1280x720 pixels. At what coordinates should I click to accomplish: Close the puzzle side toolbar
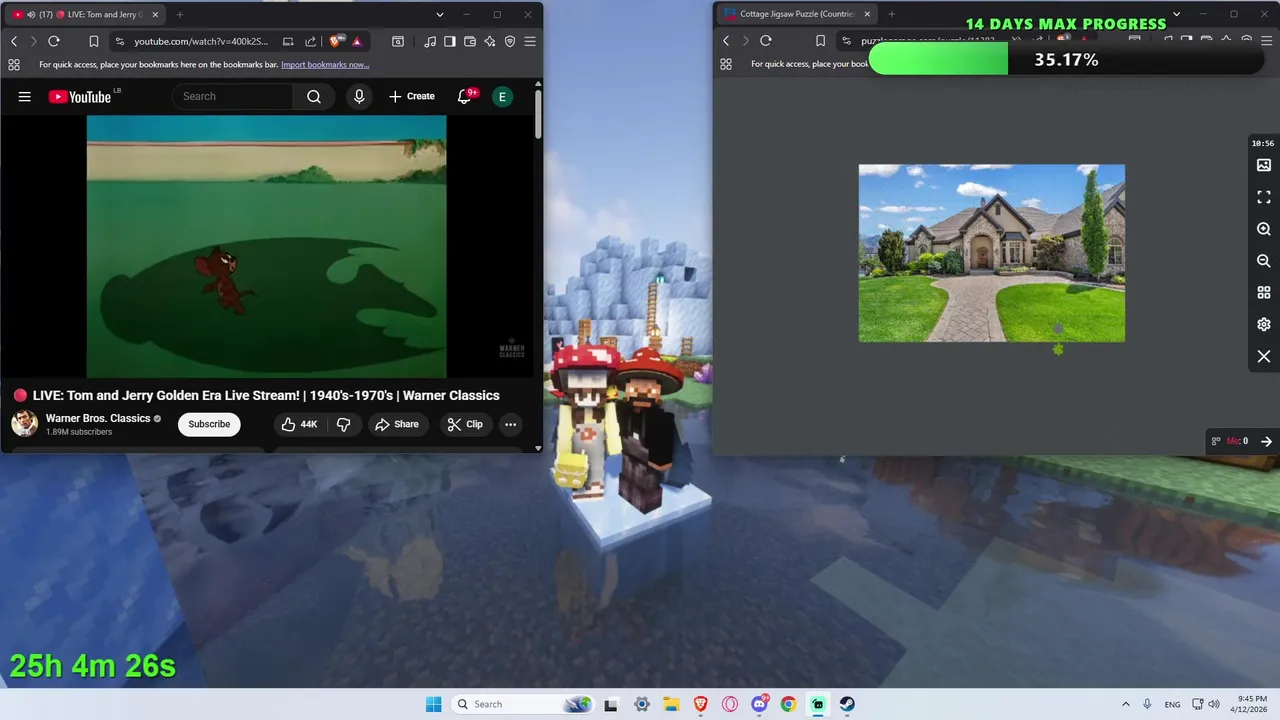[x=1264, y=357]
